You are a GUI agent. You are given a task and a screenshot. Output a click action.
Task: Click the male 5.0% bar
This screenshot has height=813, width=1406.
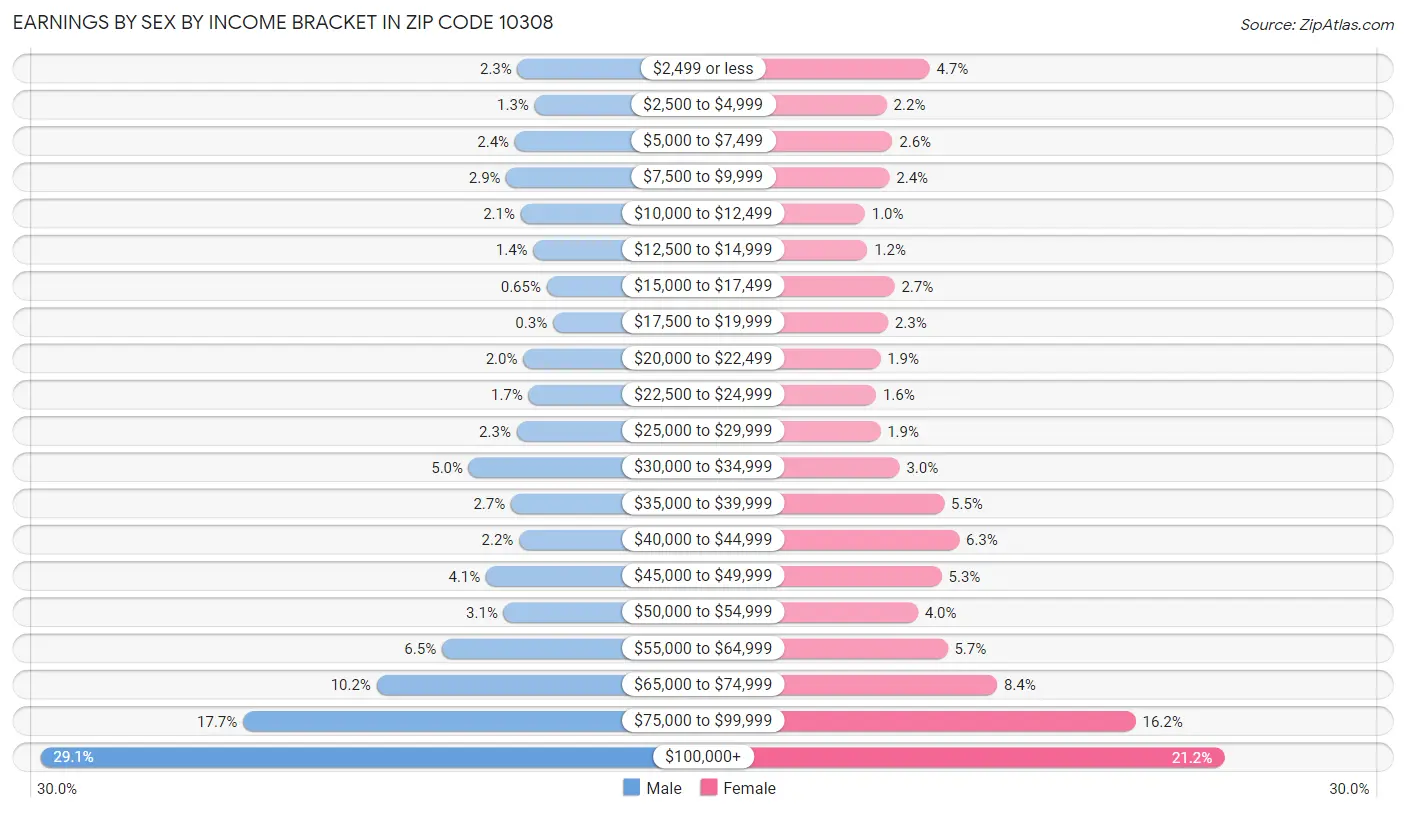point(546,467)
